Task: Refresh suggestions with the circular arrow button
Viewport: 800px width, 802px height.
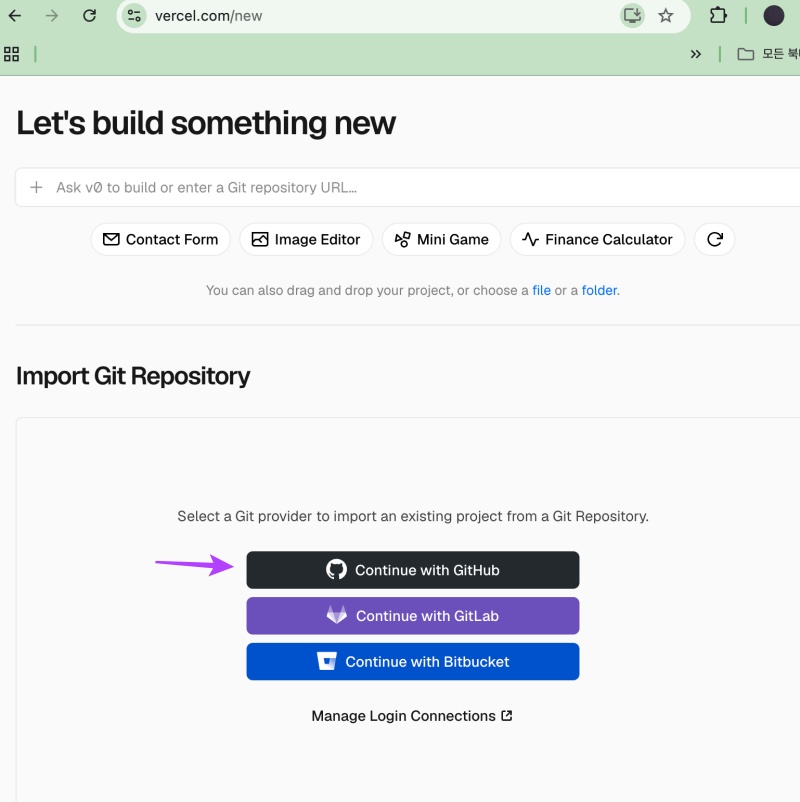Action: coord(715,239)
